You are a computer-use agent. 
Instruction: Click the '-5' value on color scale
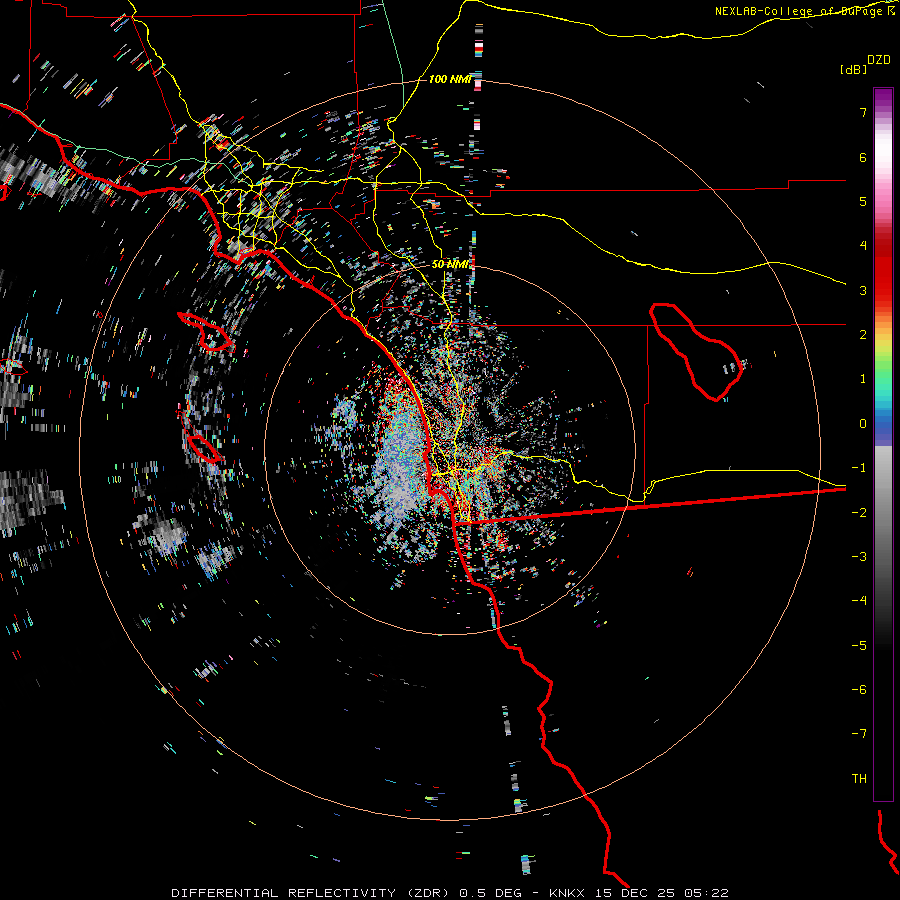(x=859, y=646)
